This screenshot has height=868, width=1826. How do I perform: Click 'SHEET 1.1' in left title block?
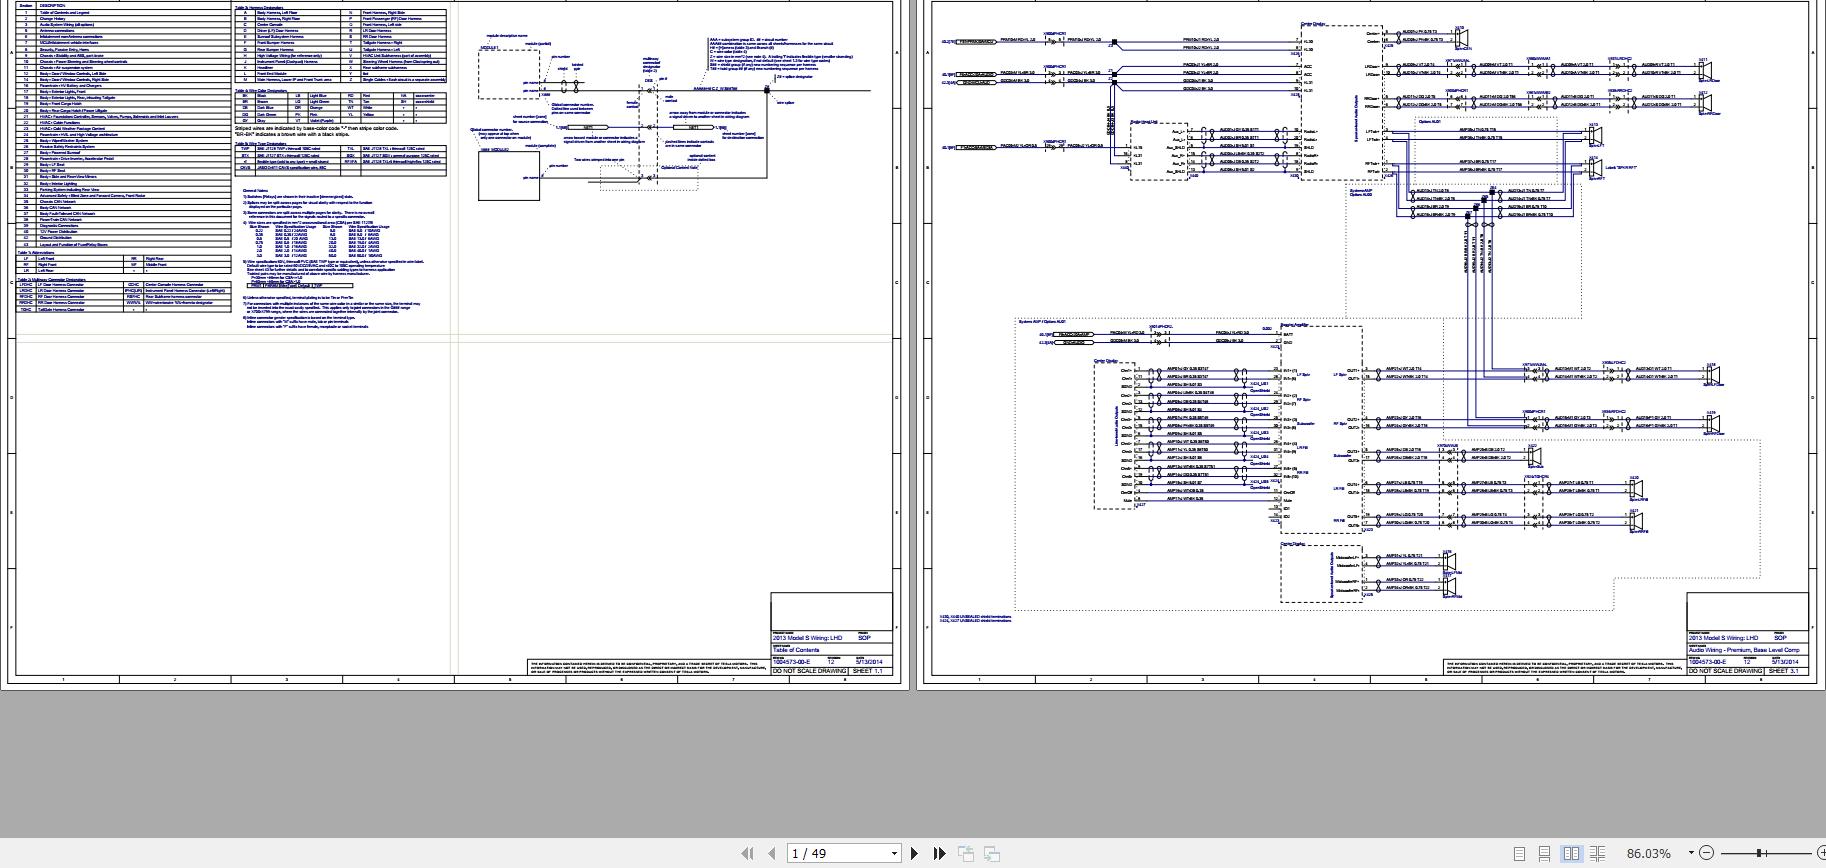pos(867,671)
